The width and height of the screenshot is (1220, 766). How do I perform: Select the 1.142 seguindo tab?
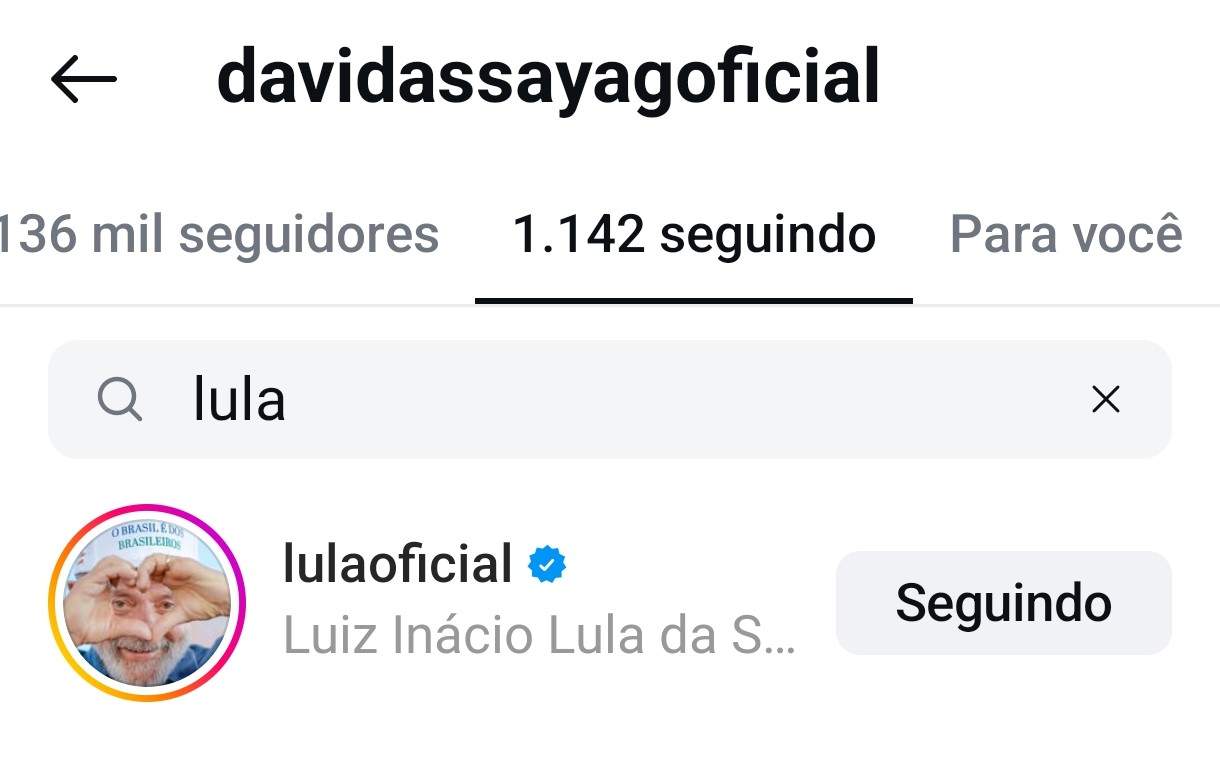694,235
